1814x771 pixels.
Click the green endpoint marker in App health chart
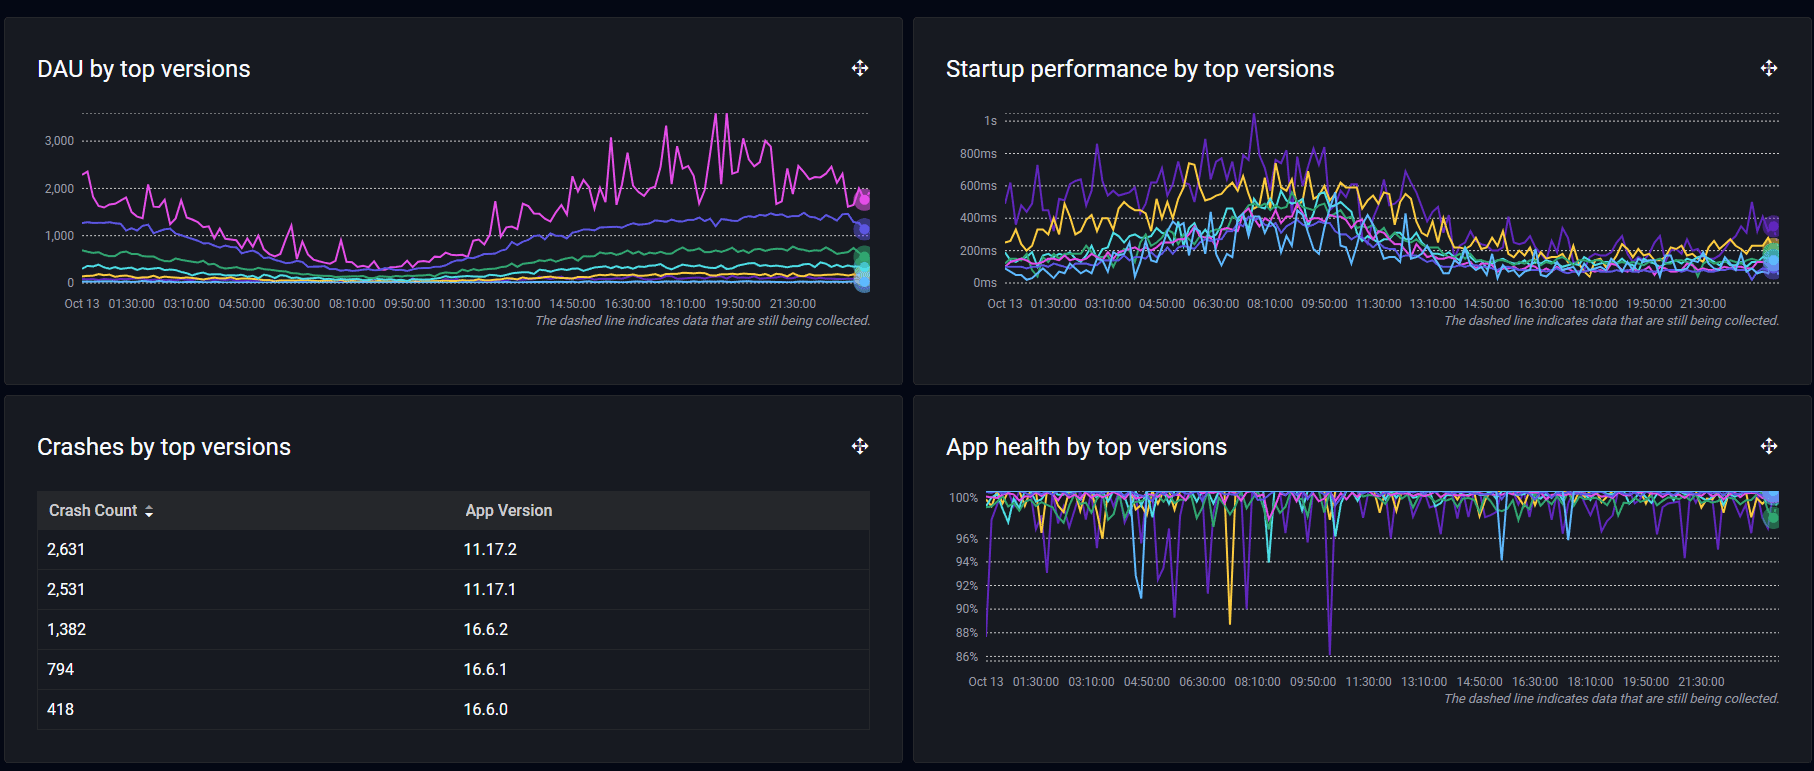click(x=1773, y=518)
